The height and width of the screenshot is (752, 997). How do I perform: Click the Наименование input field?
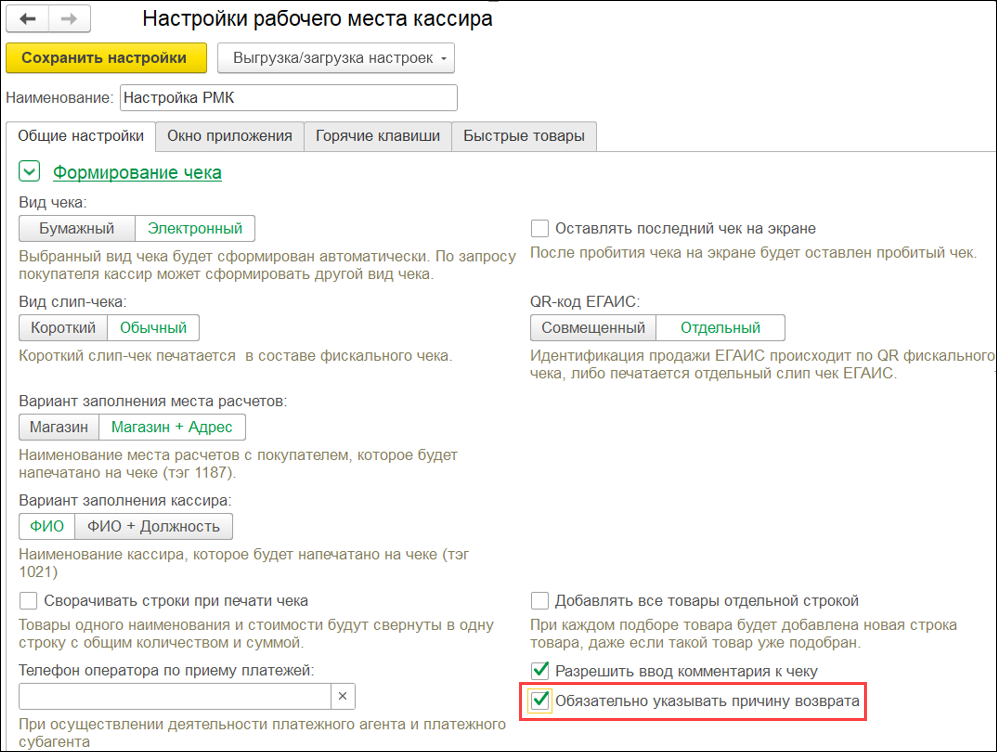(x=288, y=97)
